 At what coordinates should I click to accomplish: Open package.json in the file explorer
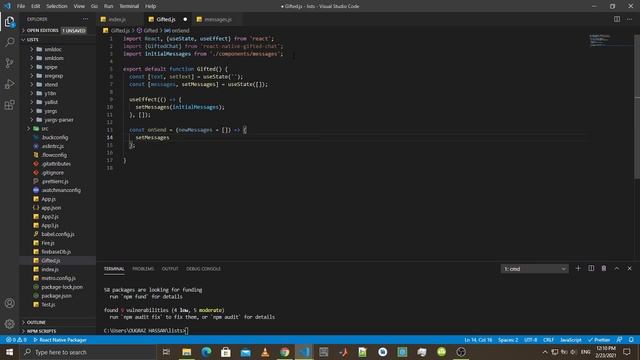click(x=56, y=296)
